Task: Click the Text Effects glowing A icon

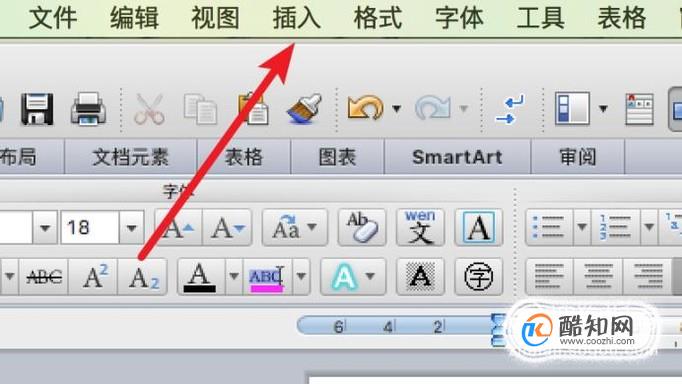Action: [x=344, y=277]
